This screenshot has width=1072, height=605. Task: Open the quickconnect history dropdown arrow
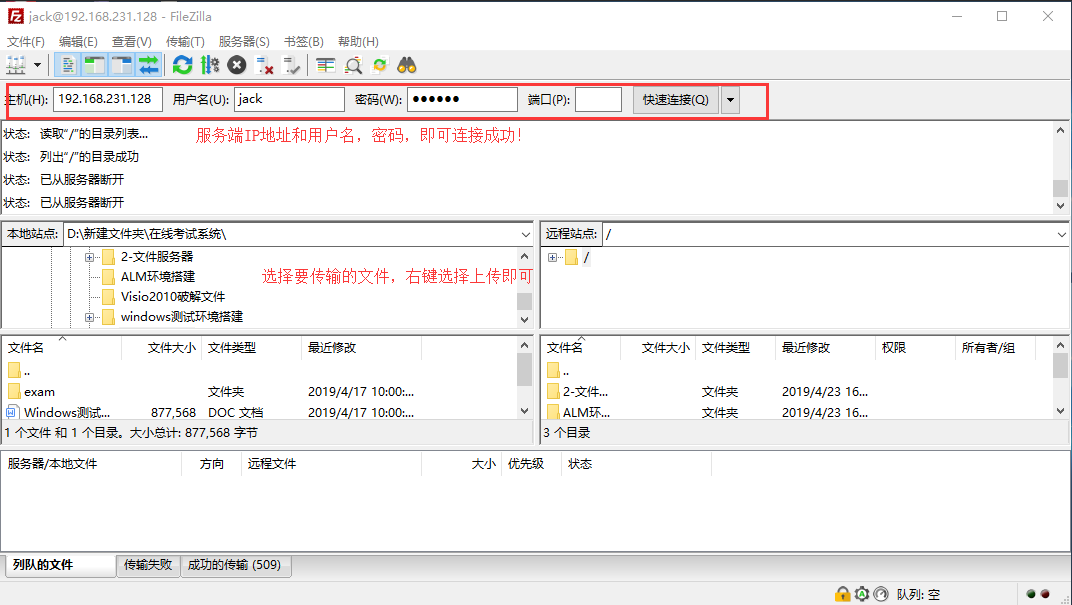(x=731, y=99)
